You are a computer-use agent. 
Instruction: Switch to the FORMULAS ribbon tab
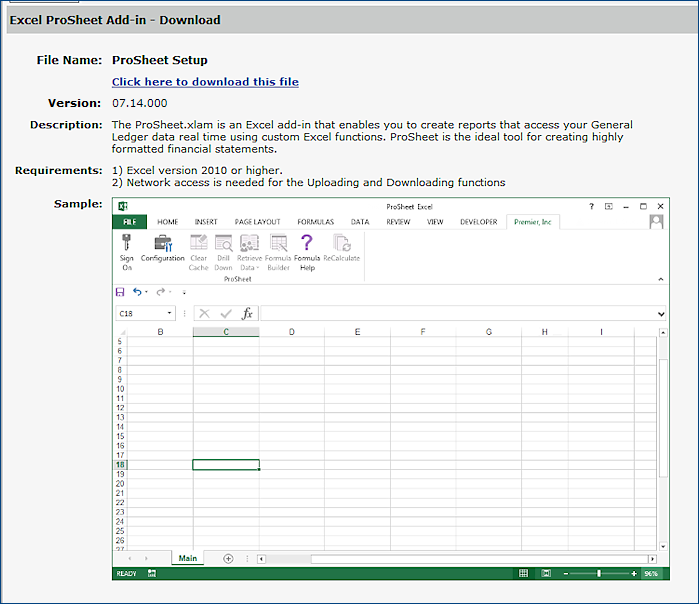(x=315, y=222)
